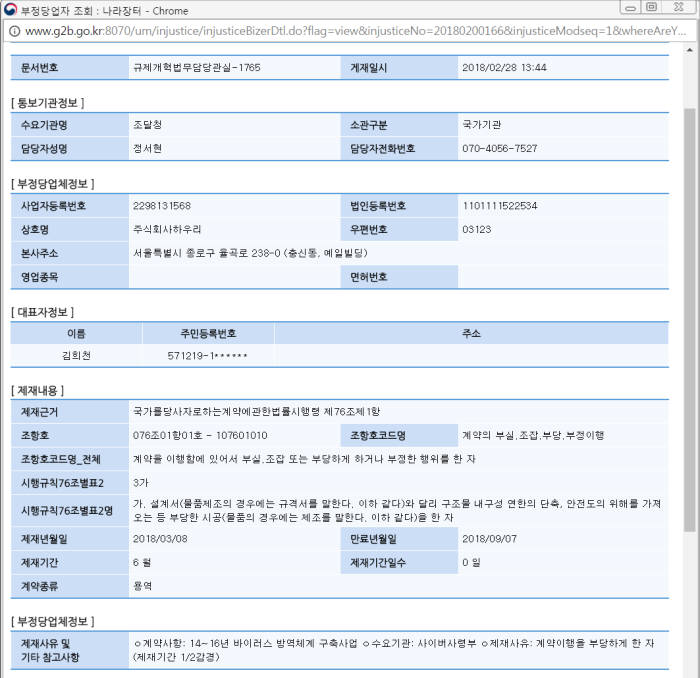Screen dimensions: 700x678
Task: Minimize the Chrome popup window
Action: [x=630, y=8]
